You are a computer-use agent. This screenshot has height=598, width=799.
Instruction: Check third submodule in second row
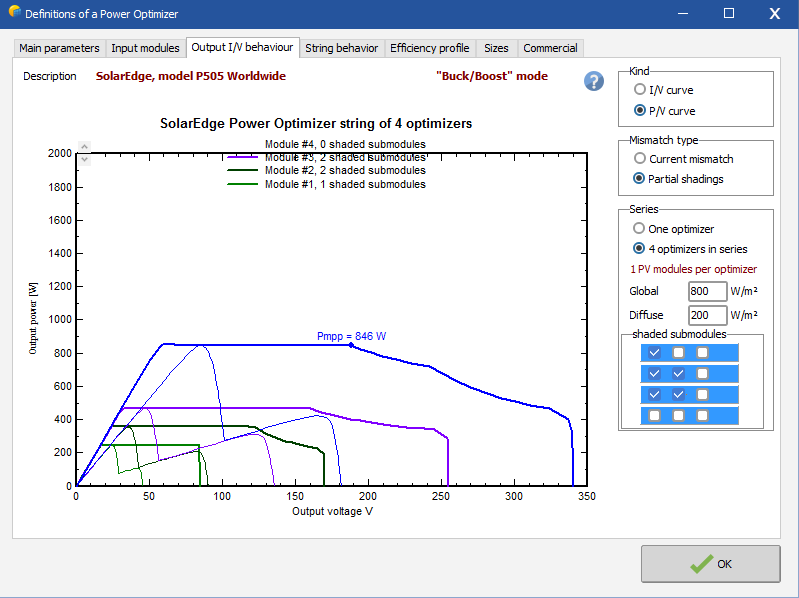pos(702,373)
